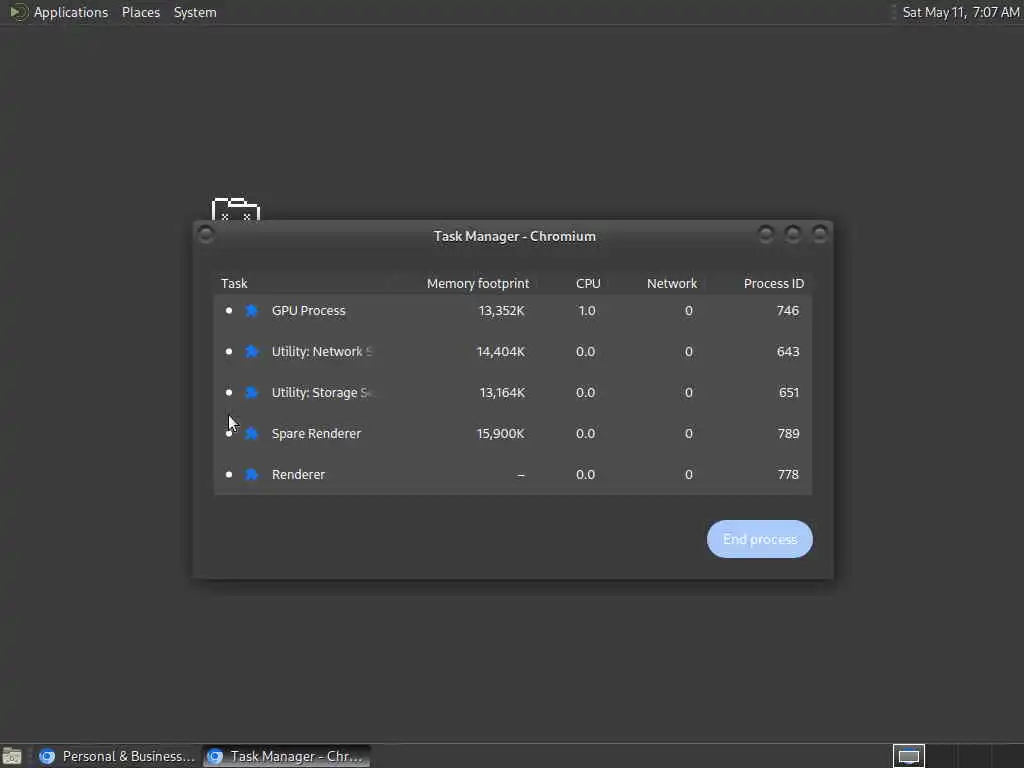Switch to Personal & Business taskbar window
1024x768 pixels.
(117, 756)
